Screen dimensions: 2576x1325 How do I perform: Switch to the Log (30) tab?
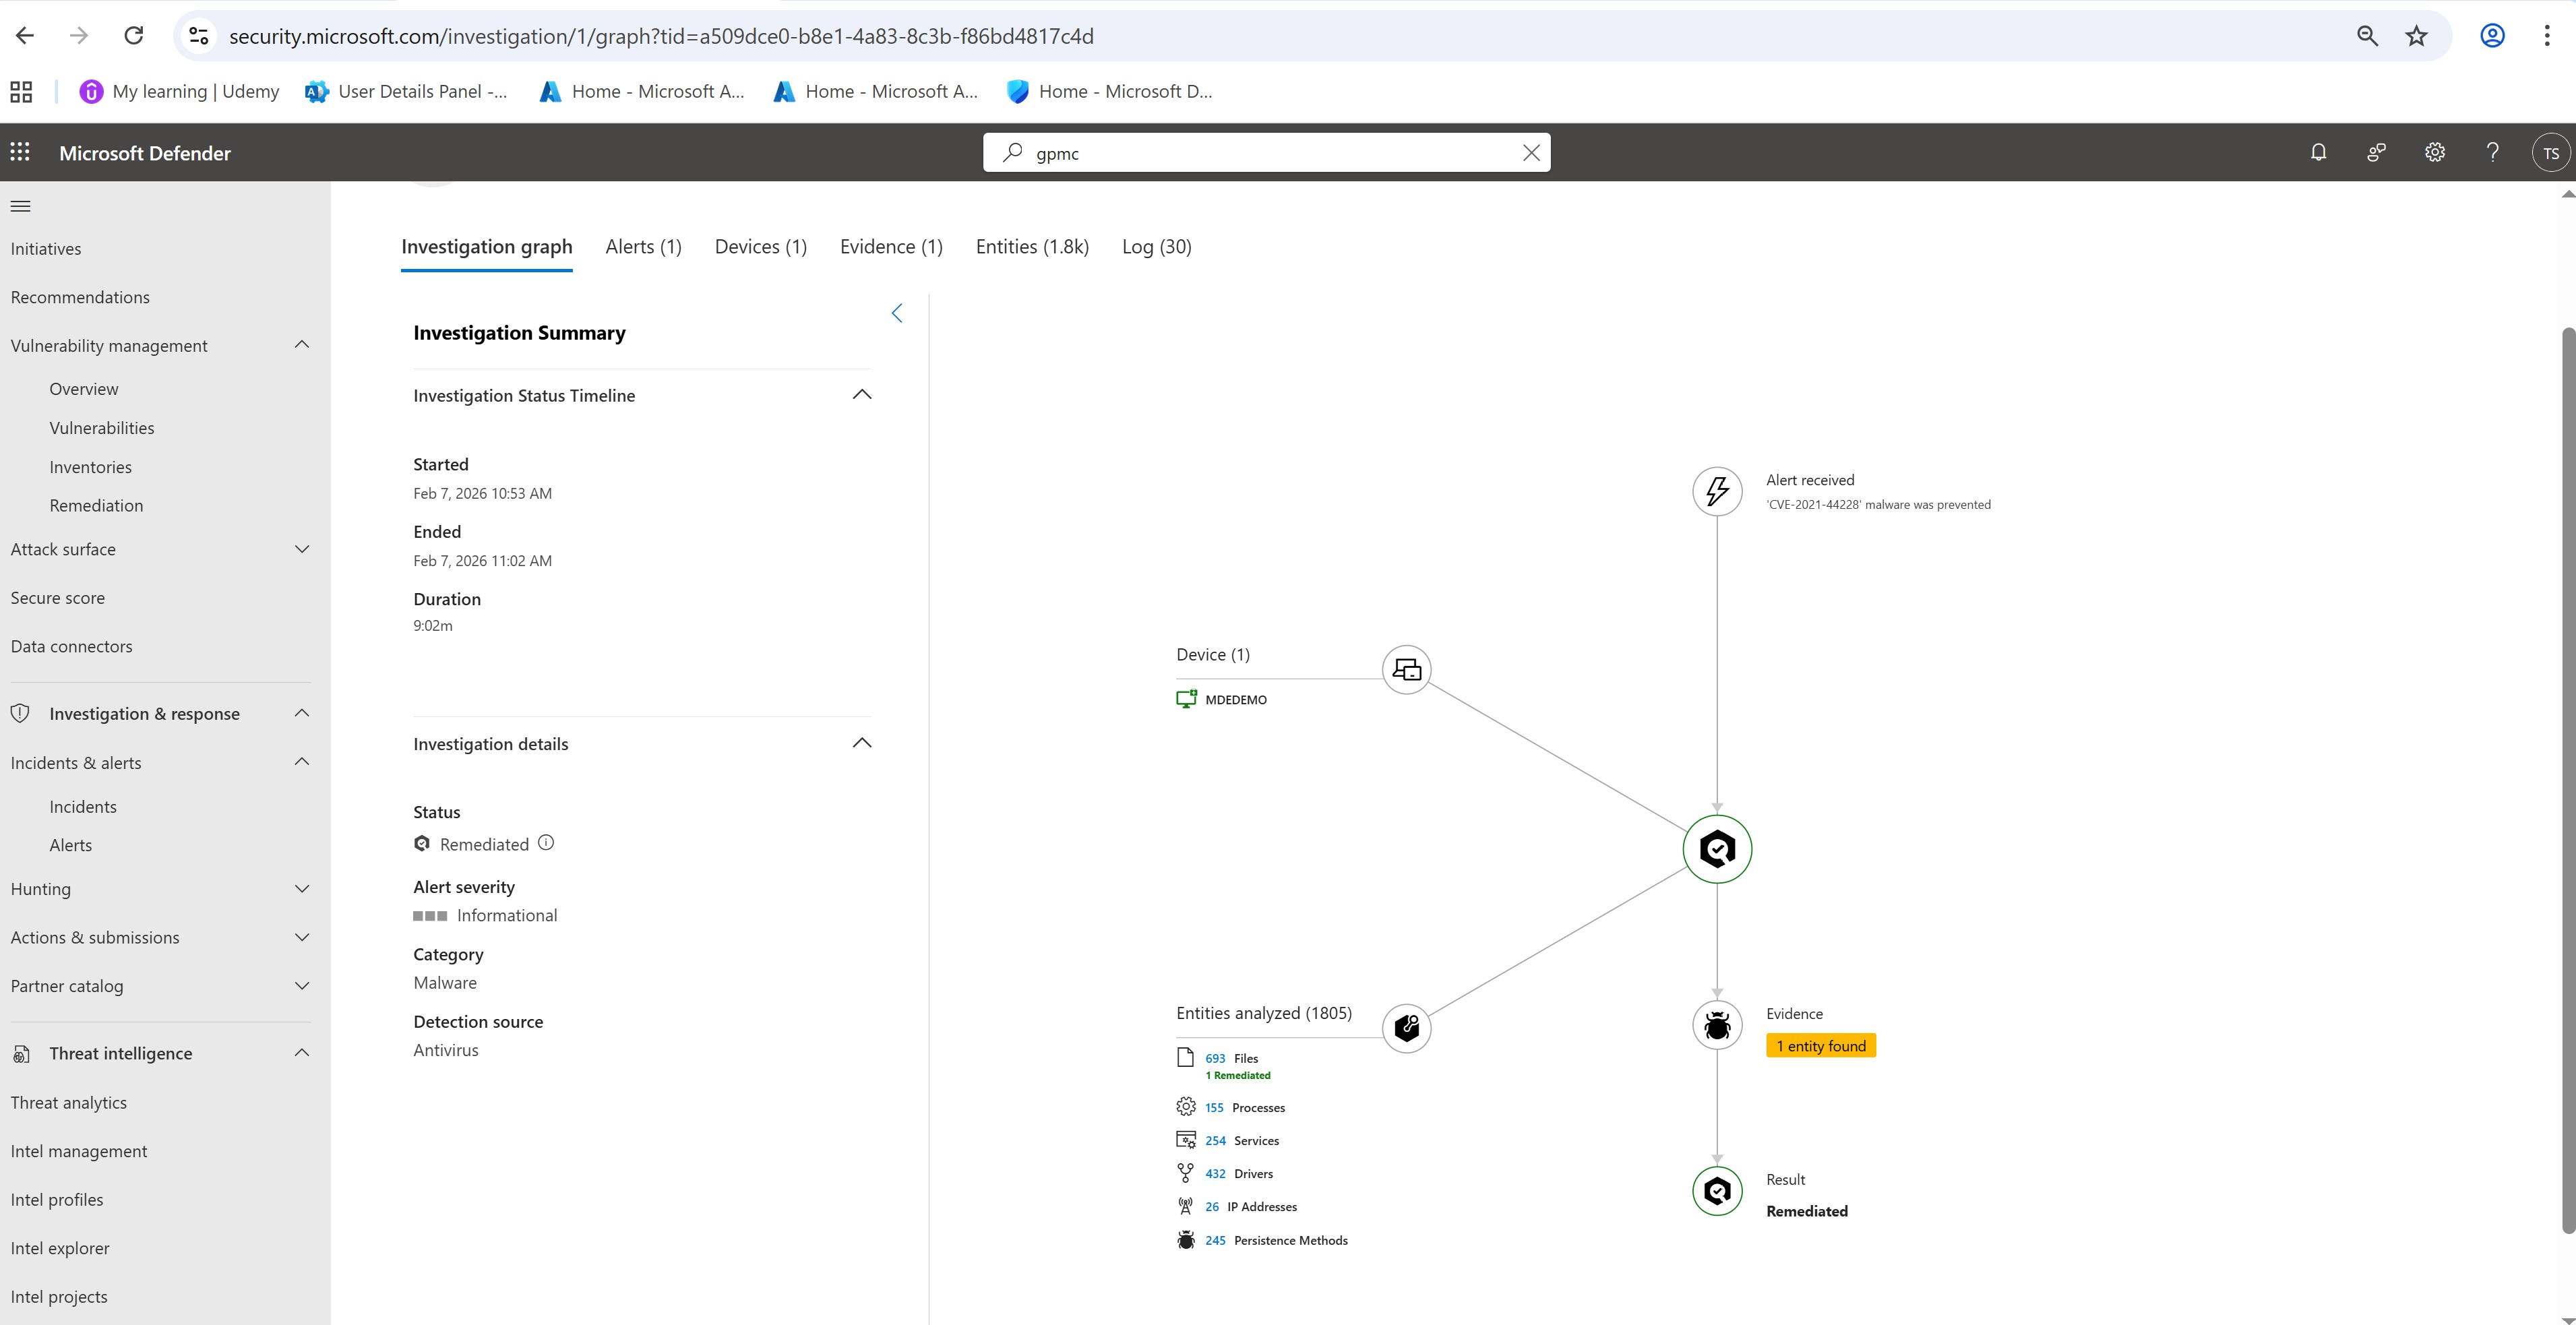[1156, 247]
